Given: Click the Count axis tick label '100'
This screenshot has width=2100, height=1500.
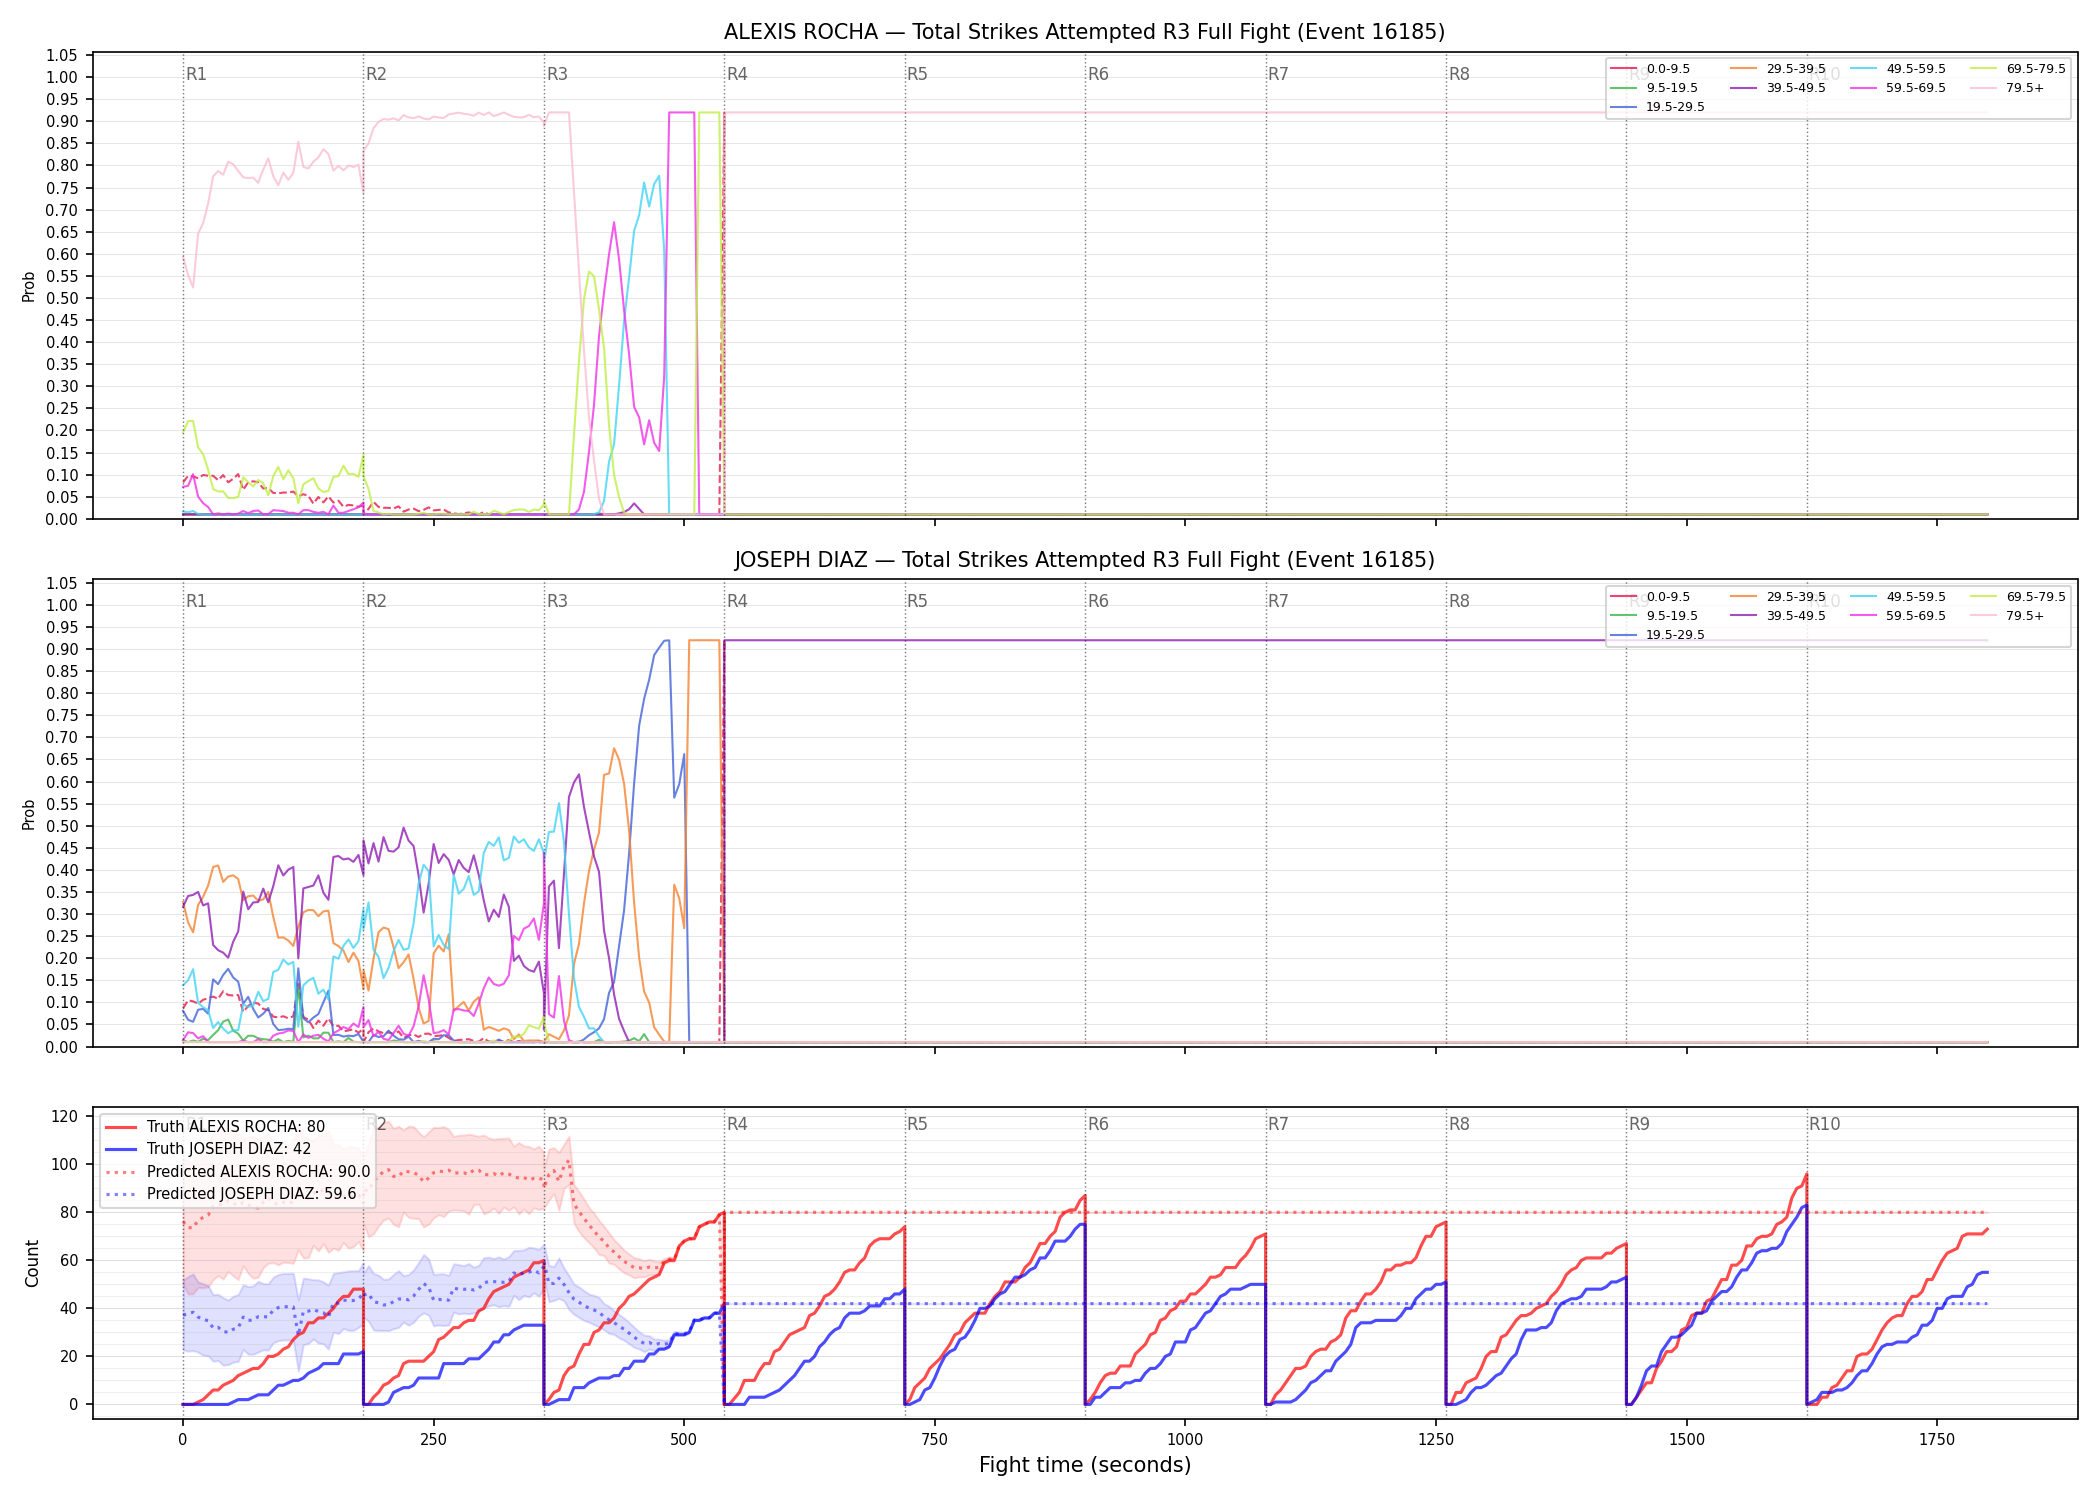Looking at the screenshot, I should coord(66,1164).
